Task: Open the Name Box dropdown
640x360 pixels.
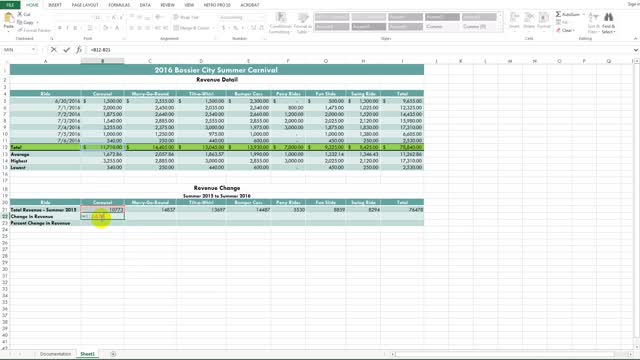Action: (x=33, y=50)
